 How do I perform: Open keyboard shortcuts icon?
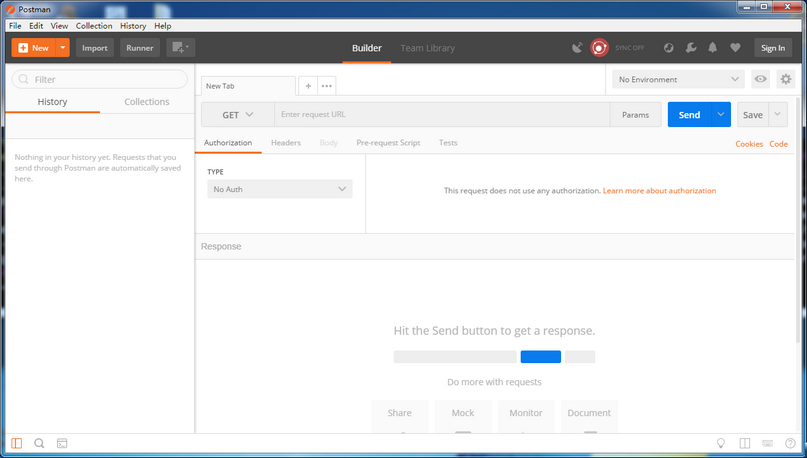(767, 443)
